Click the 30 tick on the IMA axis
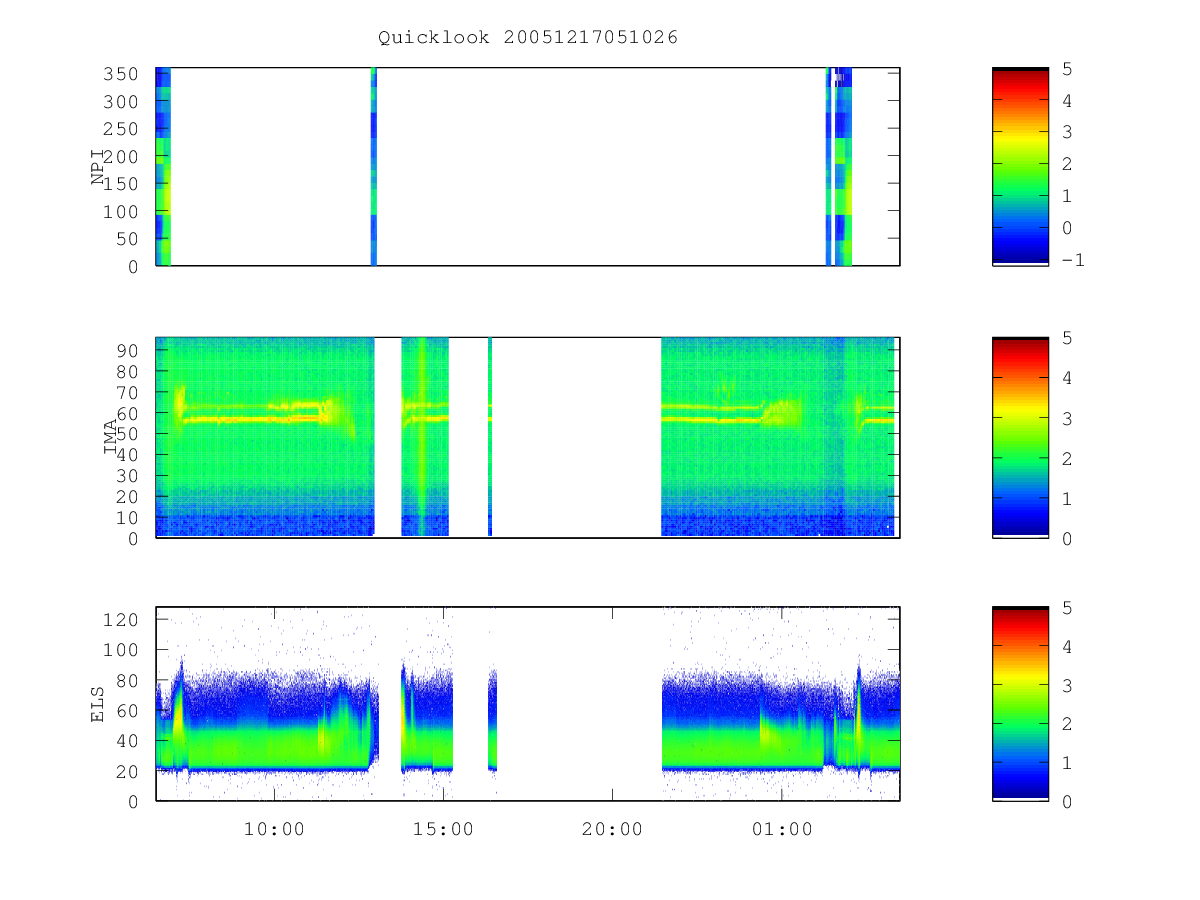This screenshot has width=1200, height=900. click(x=128, y=476)
